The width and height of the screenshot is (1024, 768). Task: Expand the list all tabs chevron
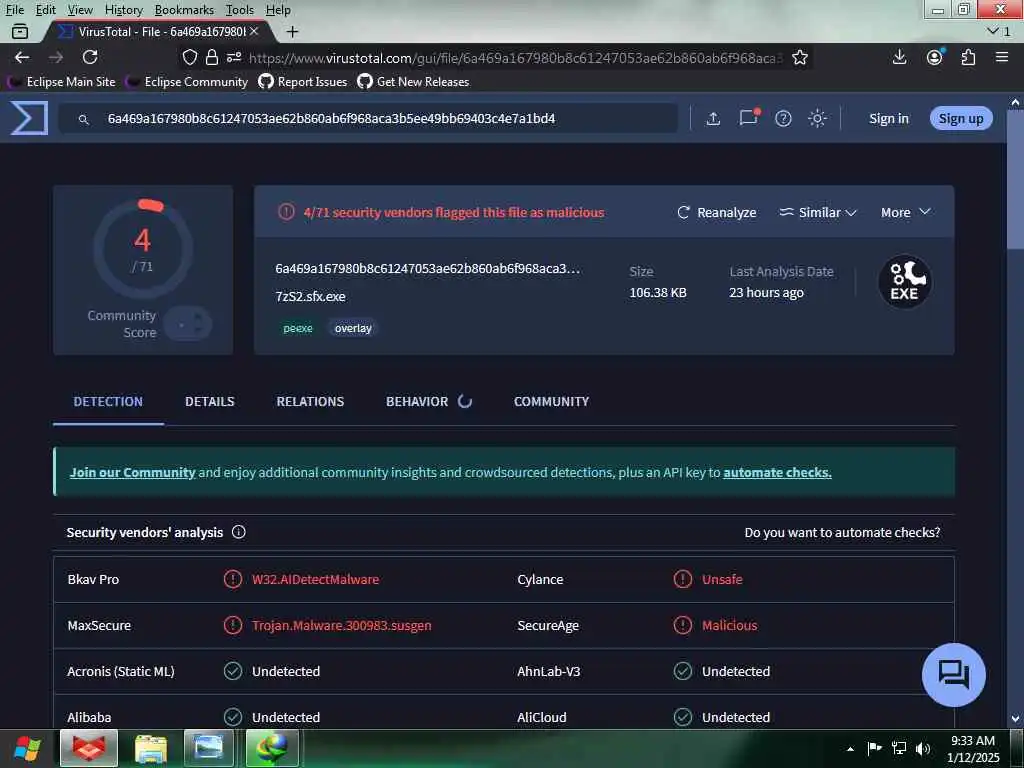click(993, 31)
